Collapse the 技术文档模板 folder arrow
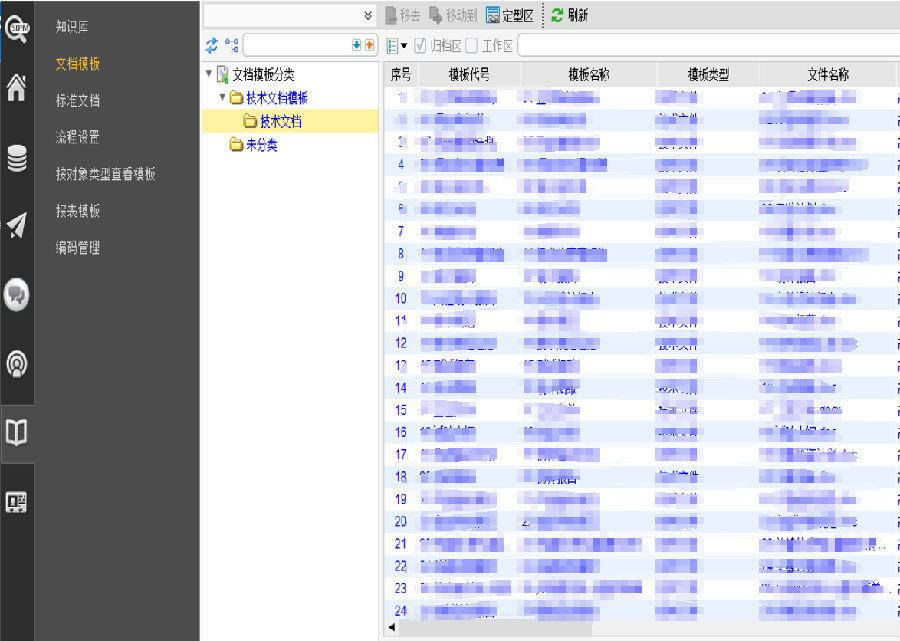Viewport: 900px width, 641px height. point(222,98)
